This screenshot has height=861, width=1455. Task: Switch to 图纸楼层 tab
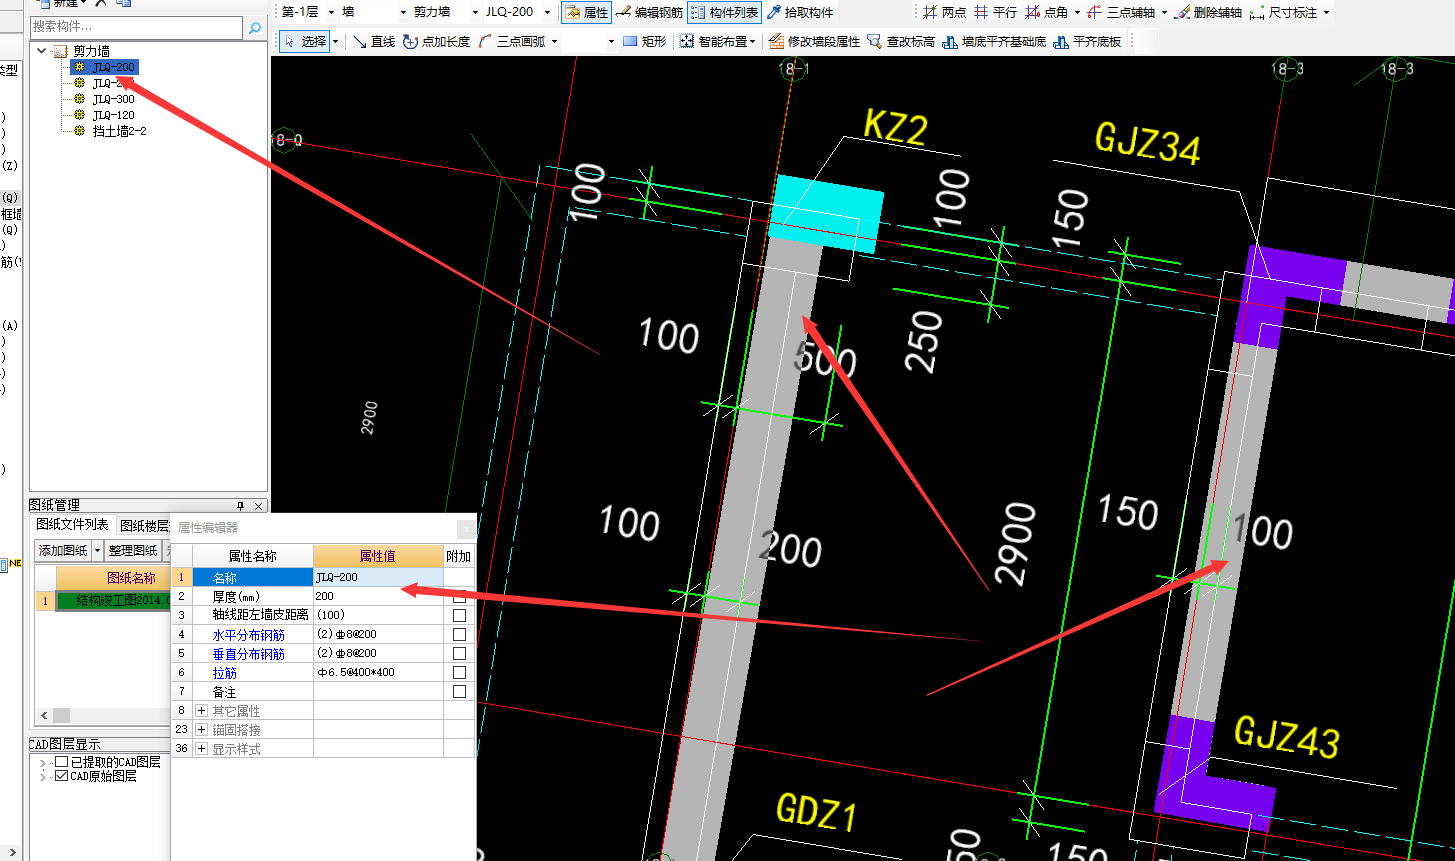144,525
